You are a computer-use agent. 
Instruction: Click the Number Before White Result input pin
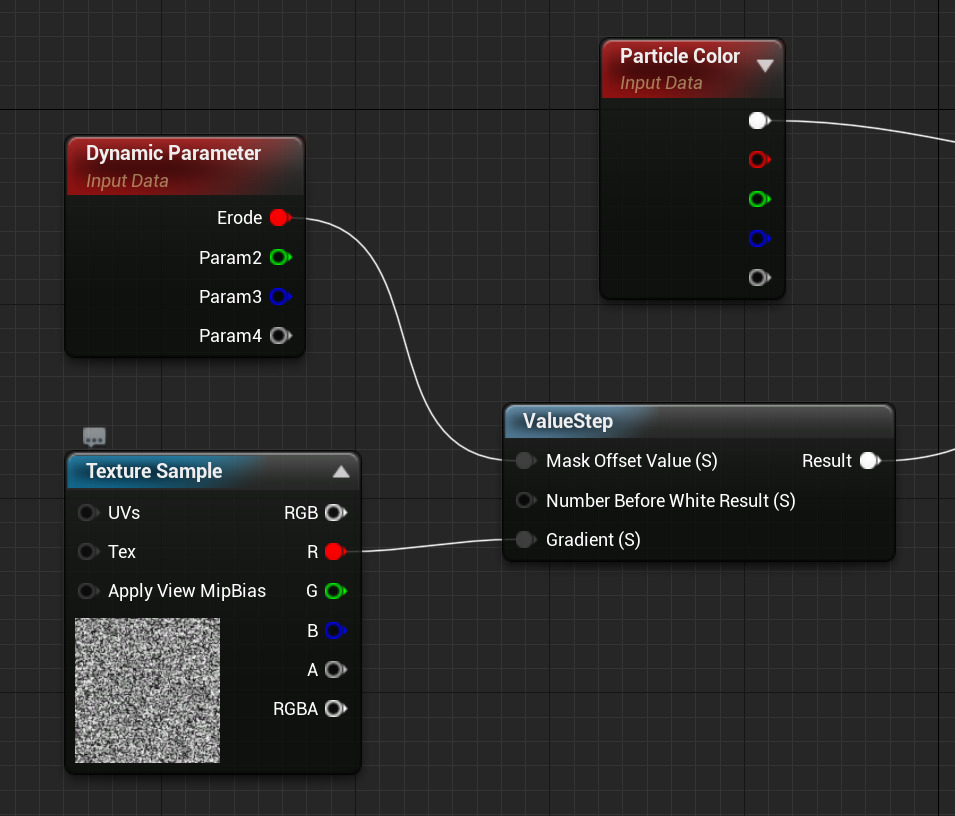pos(525,500)
